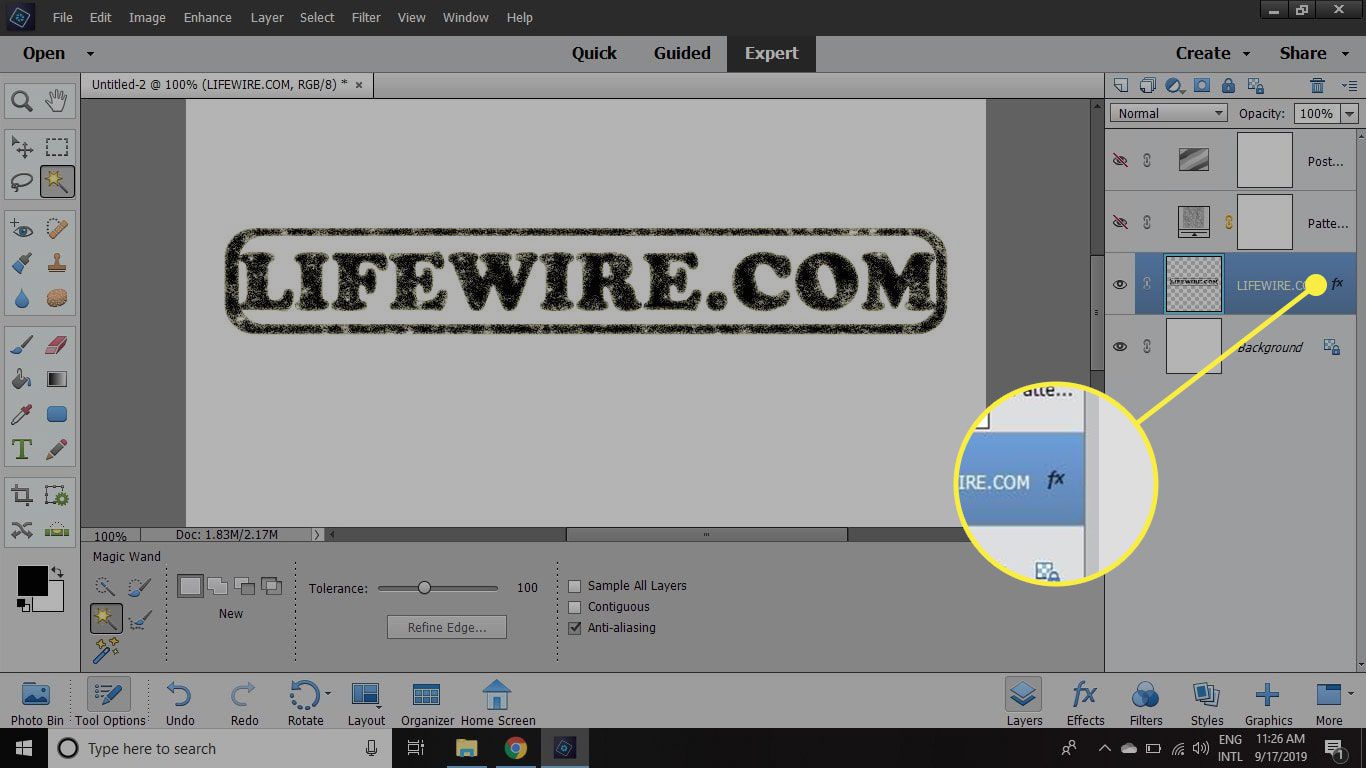1366x768 pixels.
Task: Open the Opacity slider dropdown arrow
Action: click(x=1350, y=113)
